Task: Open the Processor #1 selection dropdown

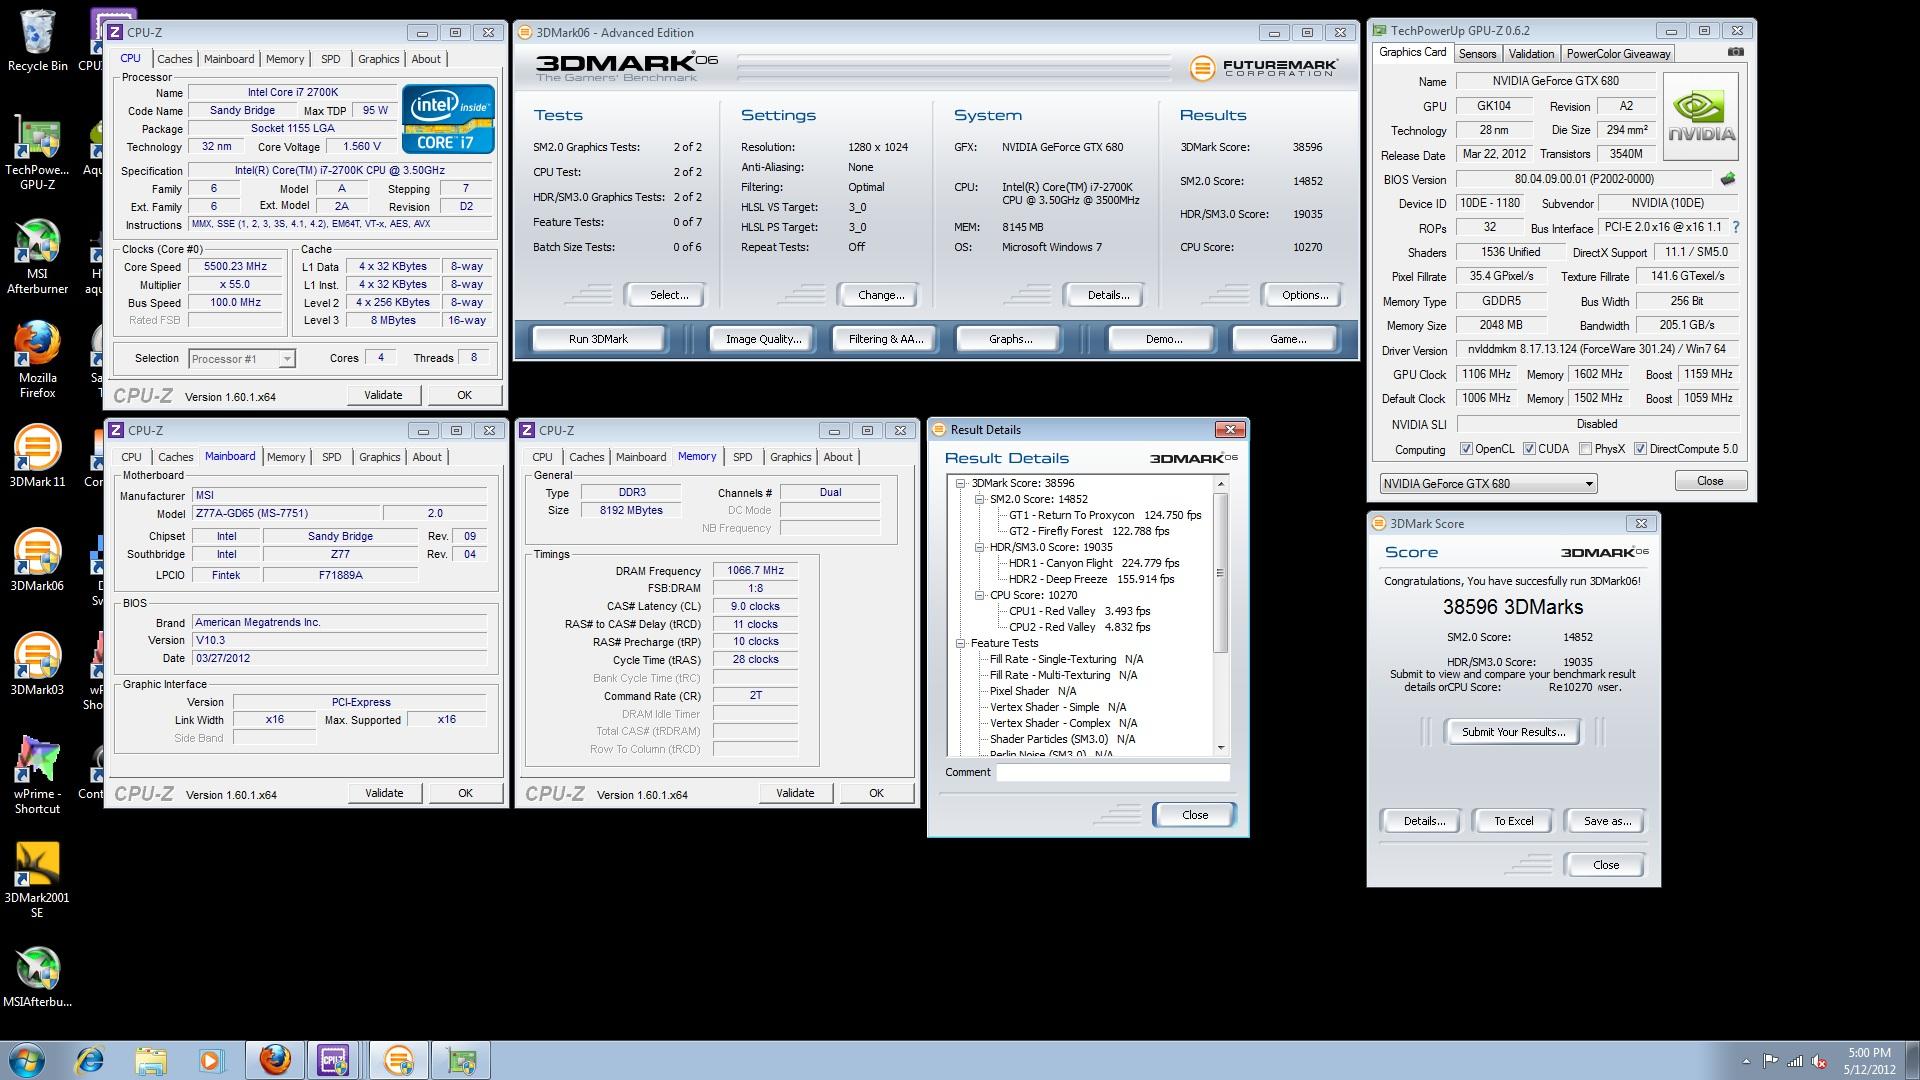Action: click(241, 359)
